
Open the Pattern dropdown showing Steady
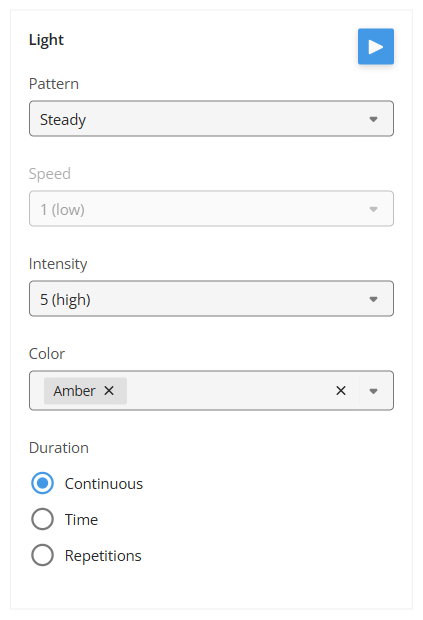(x=212, y=119)
